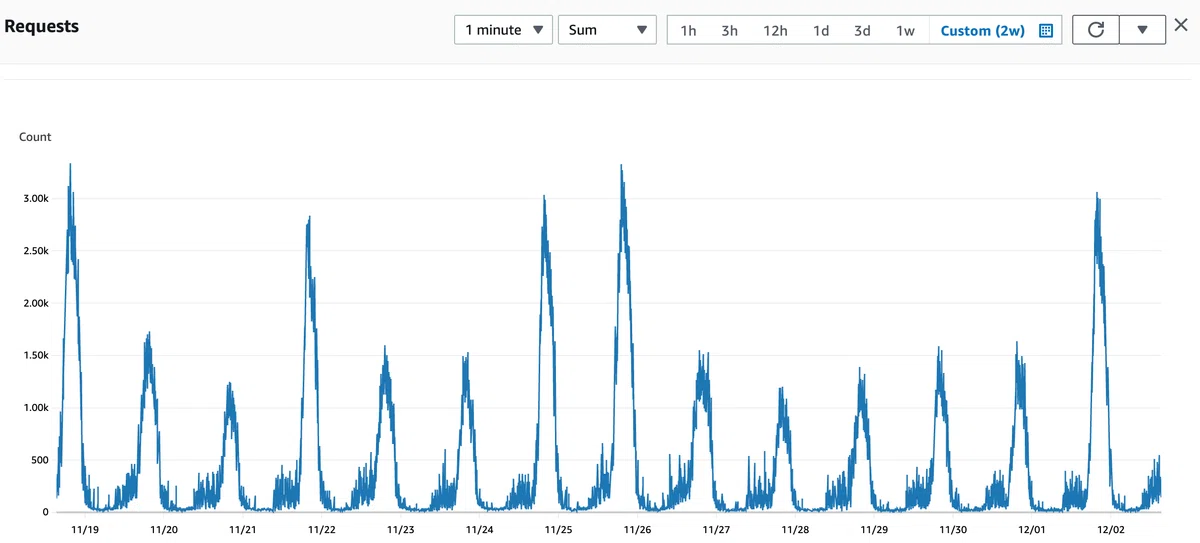Click the 11/26 date label
Viewport: 1200px width, 543px height.
[638, 530]
